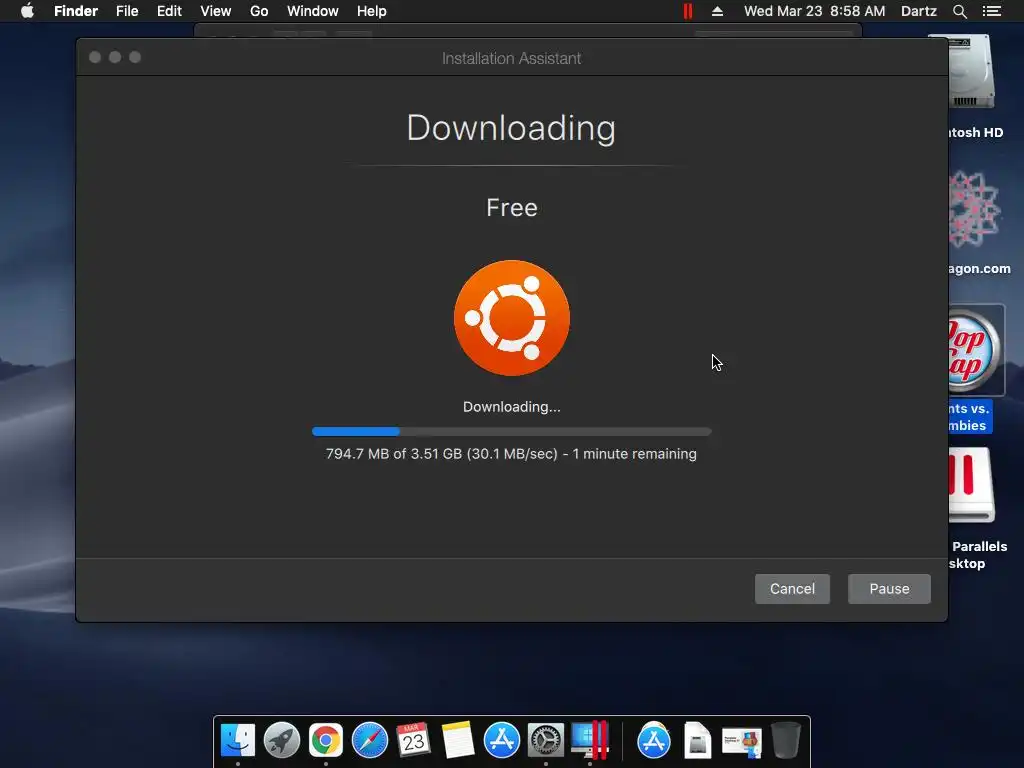1024x768 pixels.
Task: Open the Applications stack right of dock divider
Action: pyautogui.click(x=654, y=740)
